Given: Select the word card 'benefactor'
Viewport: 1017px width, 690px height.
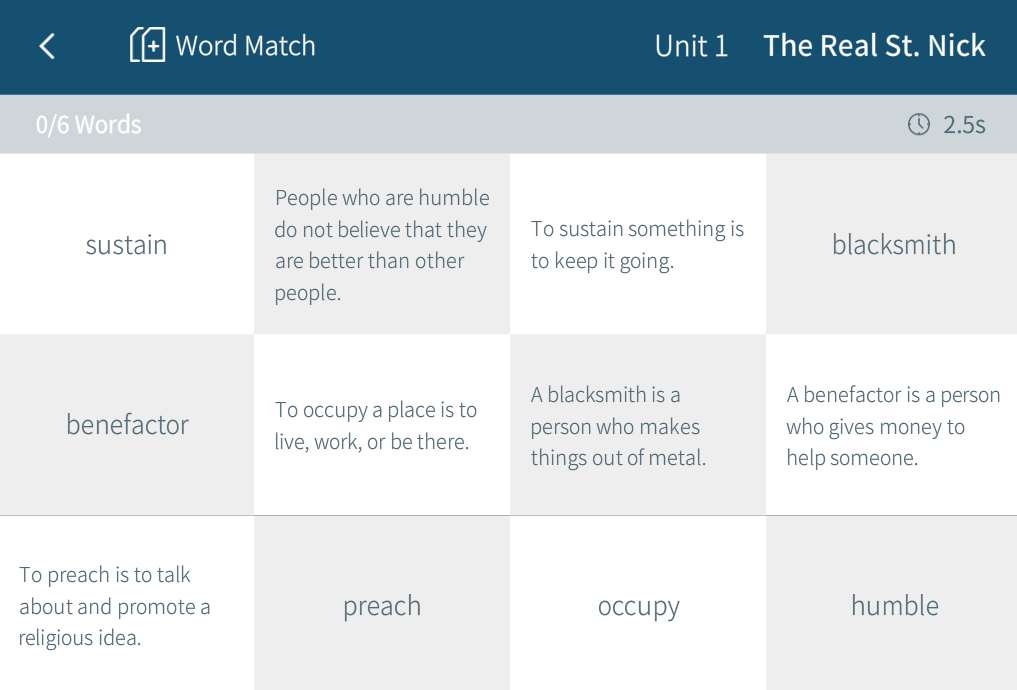Looking at the screenshot, I should 126,425.
